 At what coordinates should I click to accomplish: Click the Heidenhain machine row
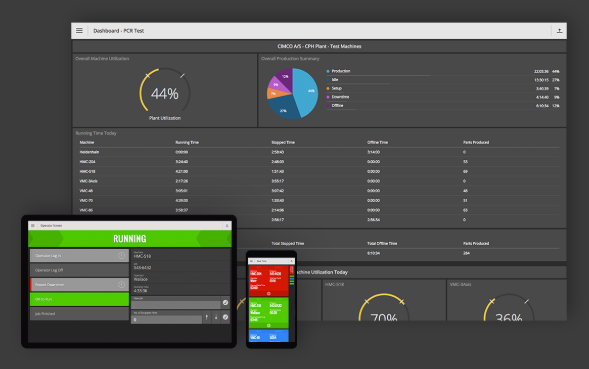319,152
